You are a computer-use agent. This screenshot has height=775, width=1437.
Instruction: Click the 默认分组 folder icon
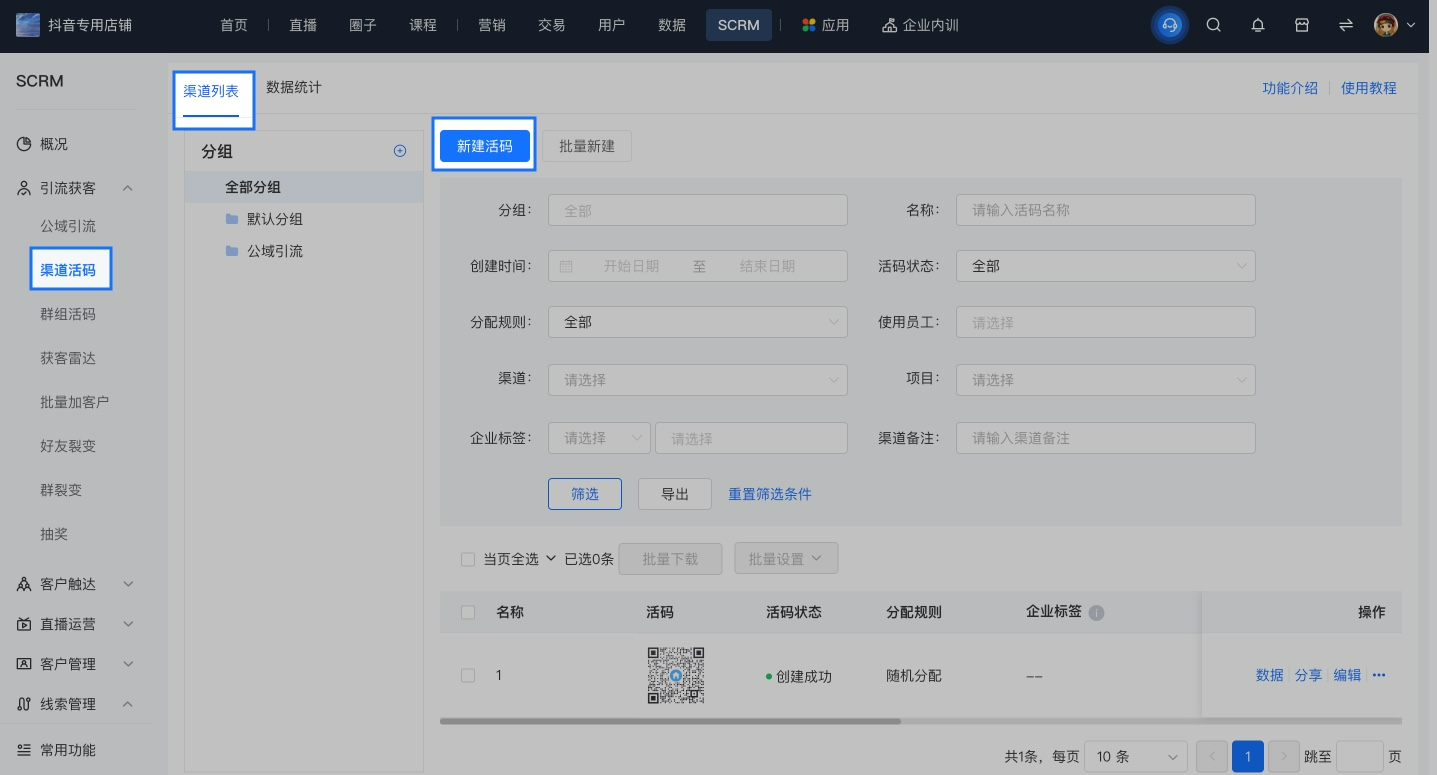click(232, 219)
